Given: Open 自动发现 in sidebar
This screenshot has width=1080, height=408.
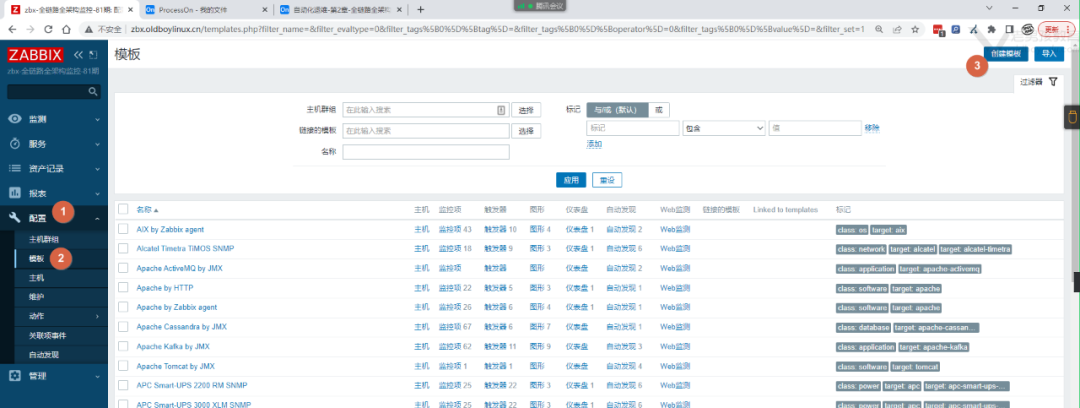Looking at the screenshot, I should pyautogui.click(x=43, y=355).
